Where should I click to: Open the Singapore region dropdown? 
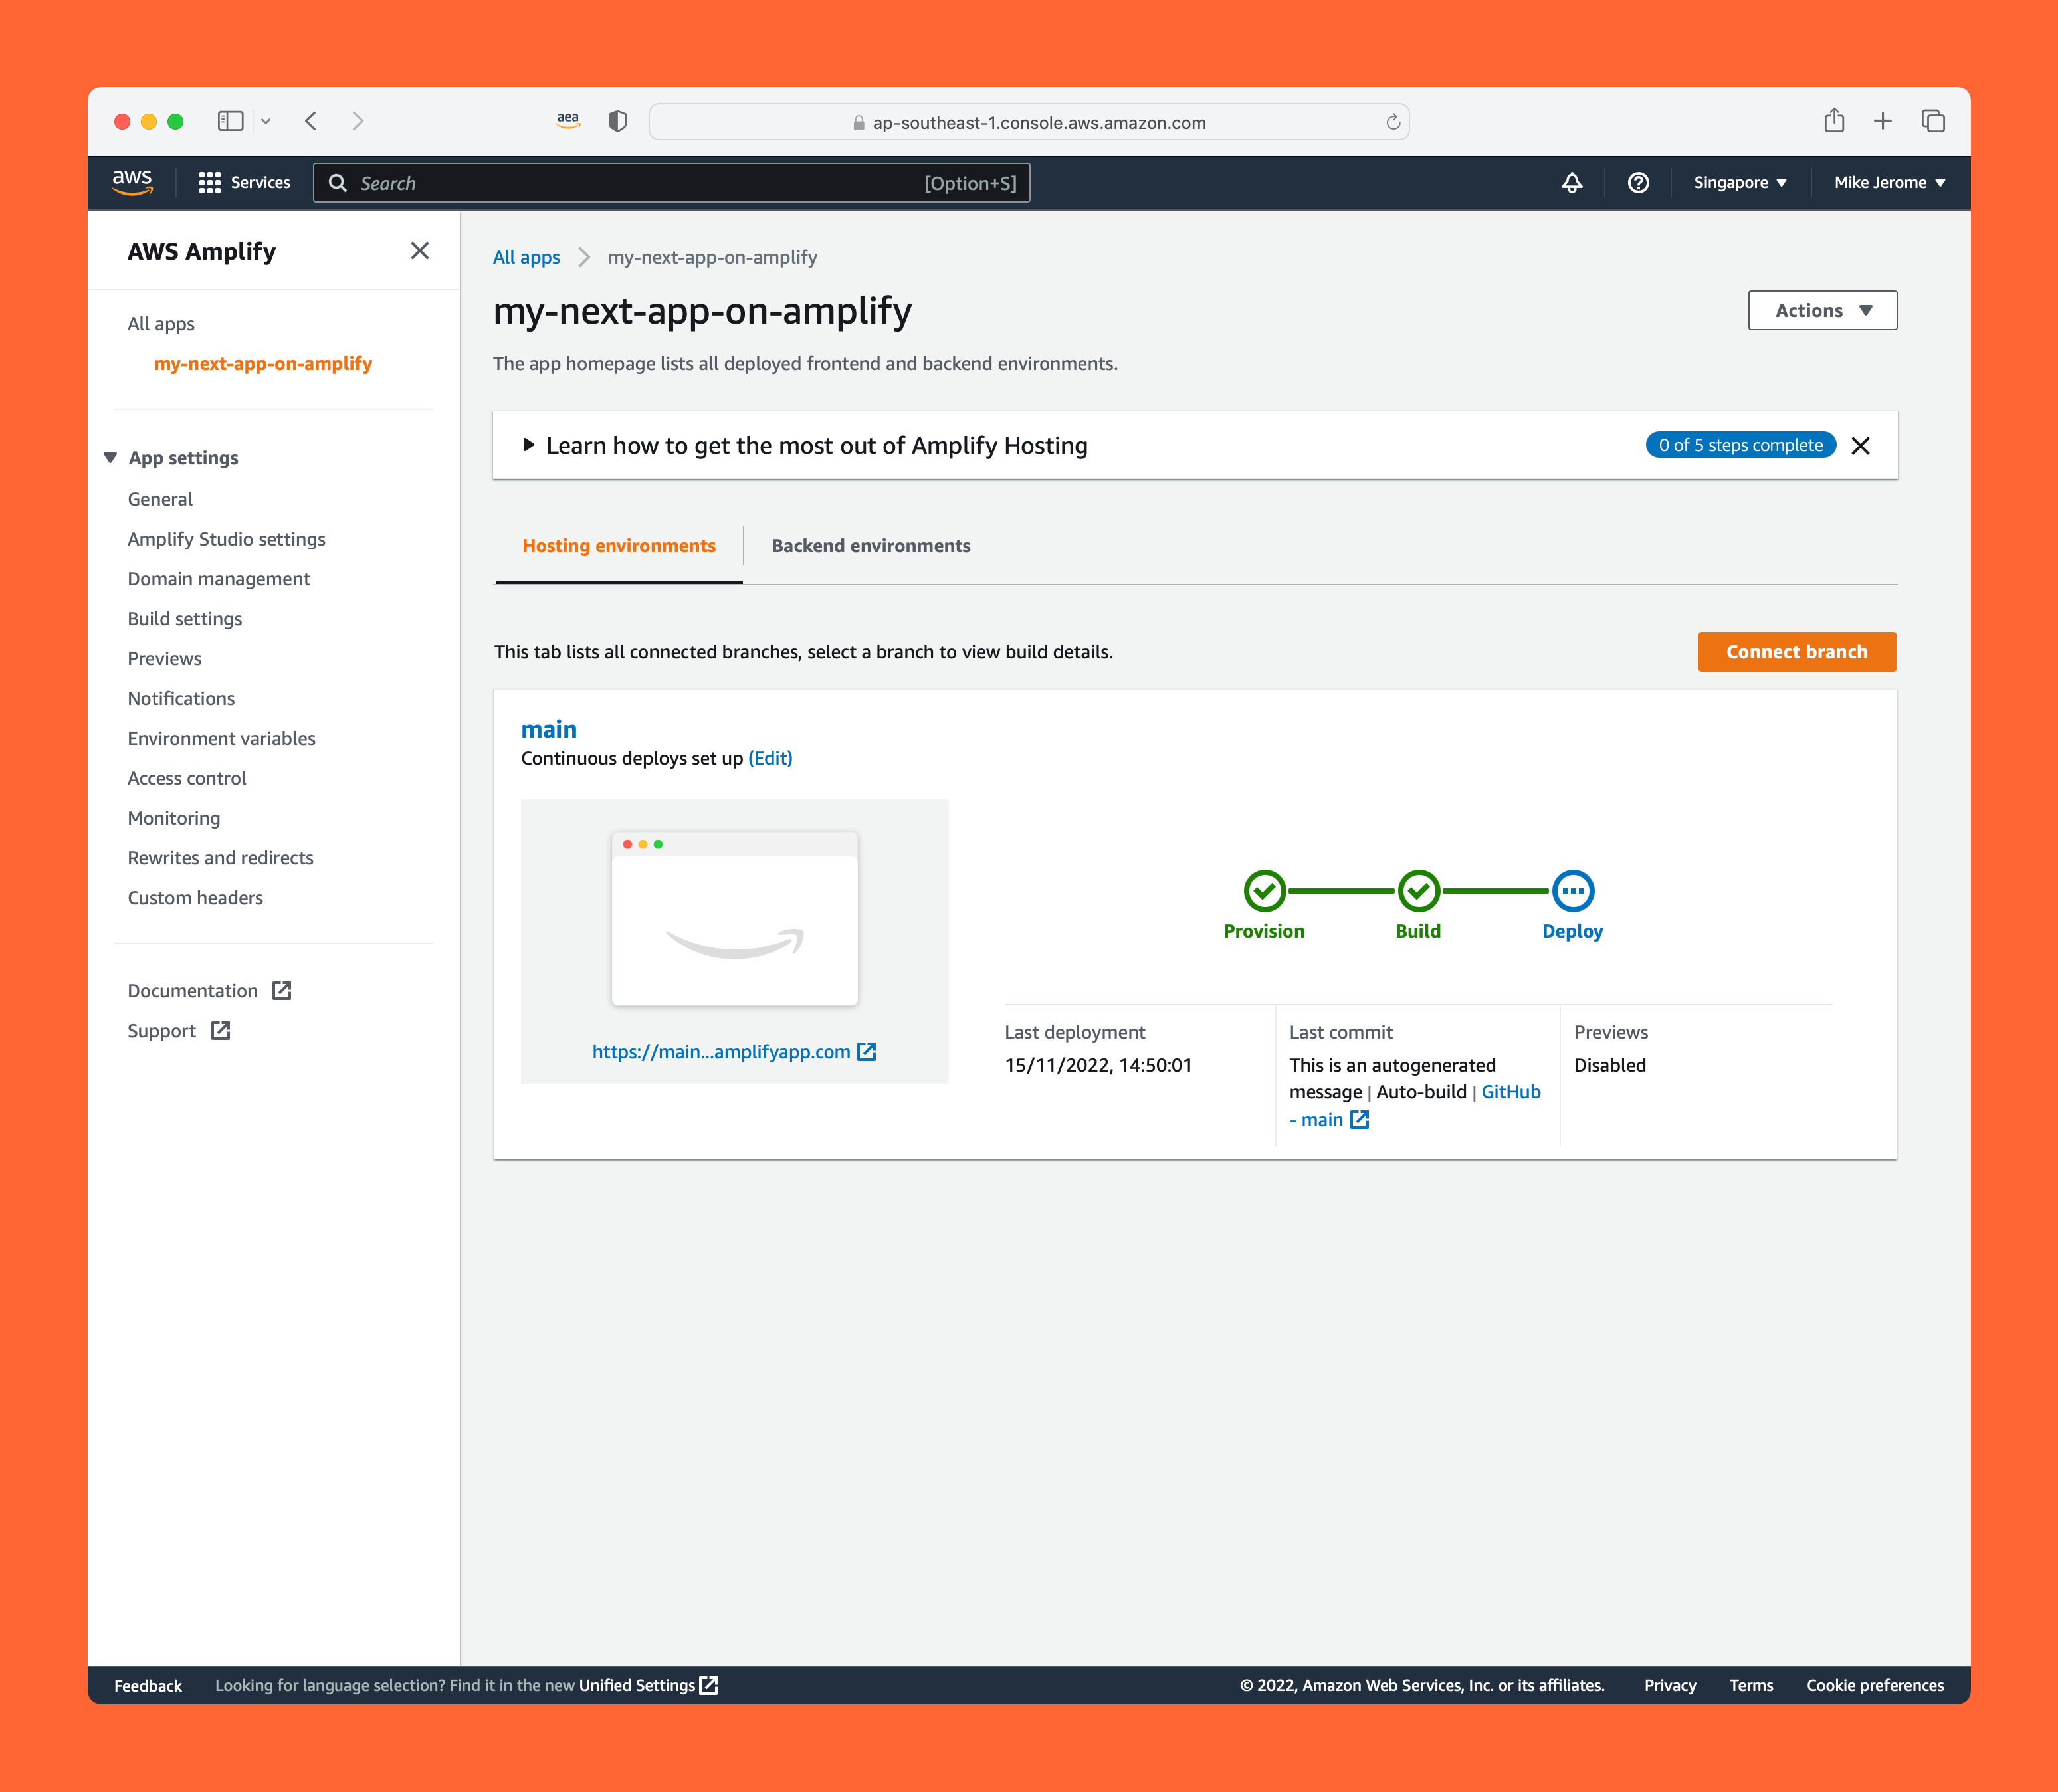coord(1739,182)
